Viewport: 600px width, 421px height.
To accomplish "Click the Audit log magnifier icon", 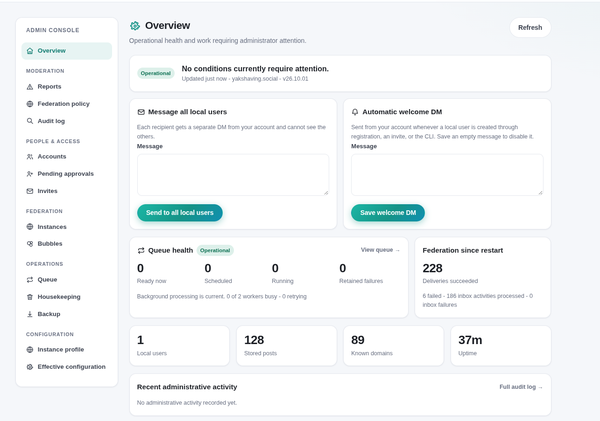I will (x=30, y=121).
